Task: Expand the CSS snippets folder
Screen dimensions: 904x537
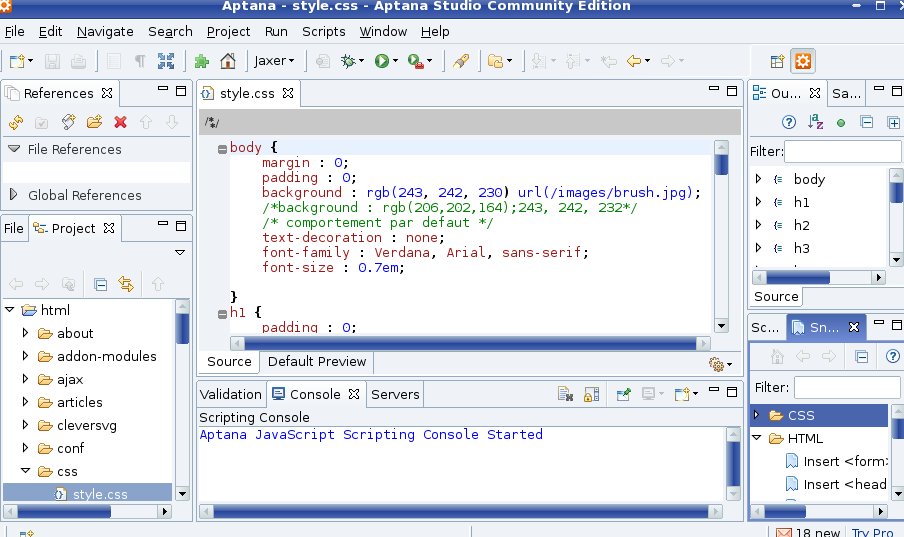Action: 757,415
